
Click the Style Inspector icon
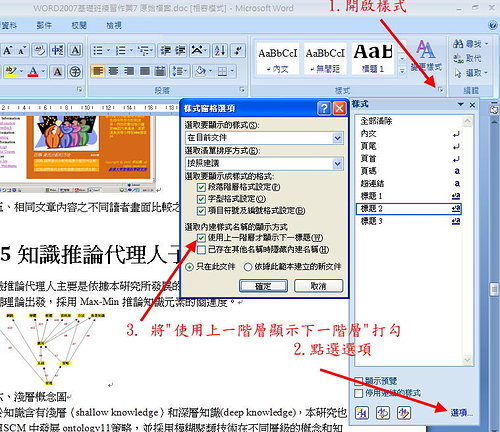pyautogui.click(x=383, y=413)
